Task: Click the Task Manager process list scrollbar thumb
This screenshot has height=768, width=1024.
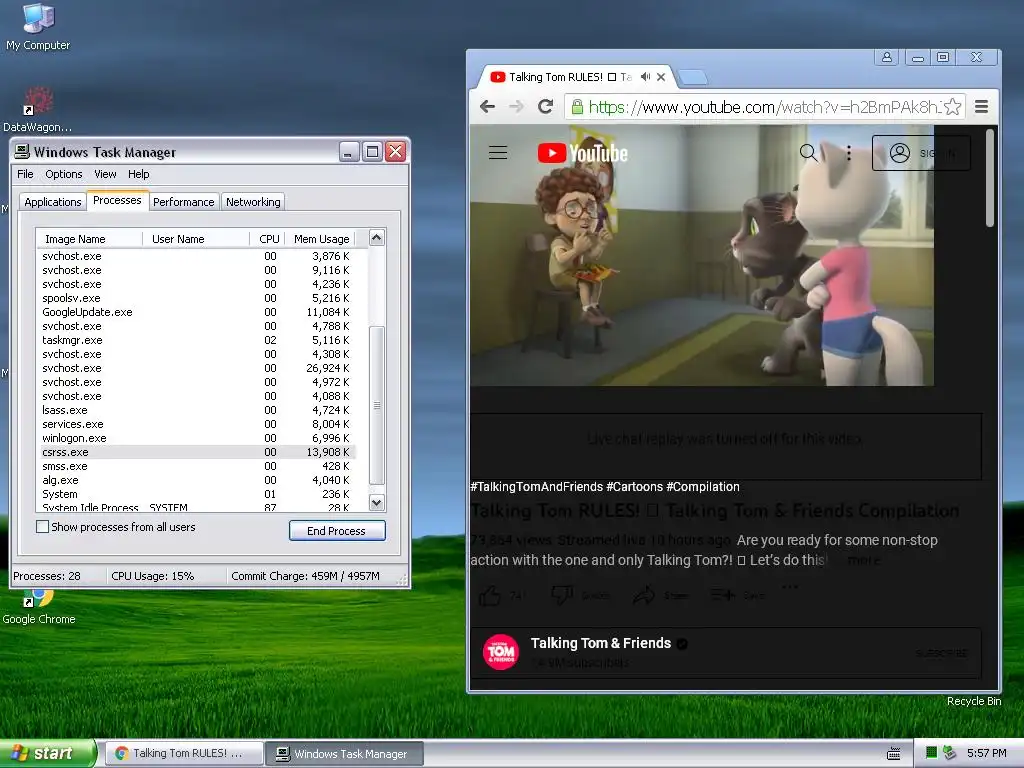Action: point(377,405)
